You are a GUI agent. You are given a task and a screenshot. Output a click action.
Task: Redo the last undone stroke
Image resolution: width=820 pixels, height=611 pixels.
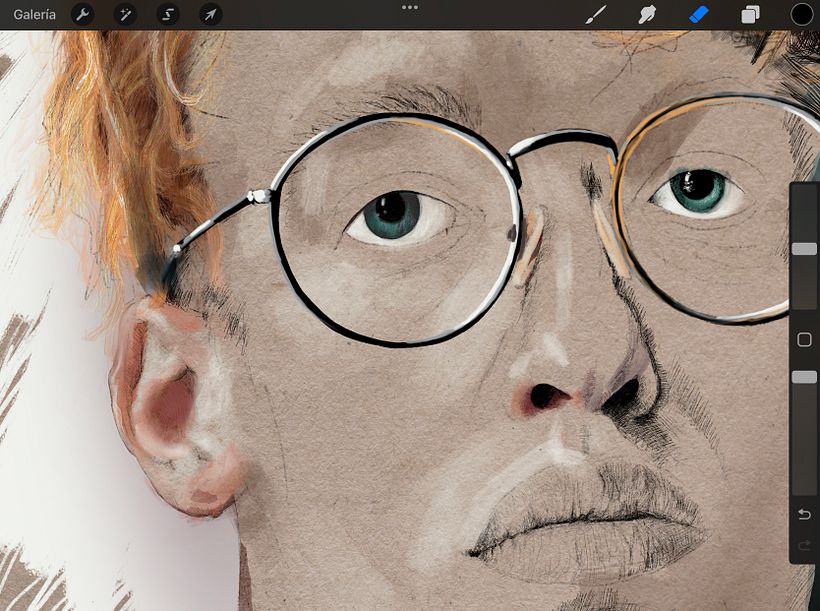click(801, 545)
